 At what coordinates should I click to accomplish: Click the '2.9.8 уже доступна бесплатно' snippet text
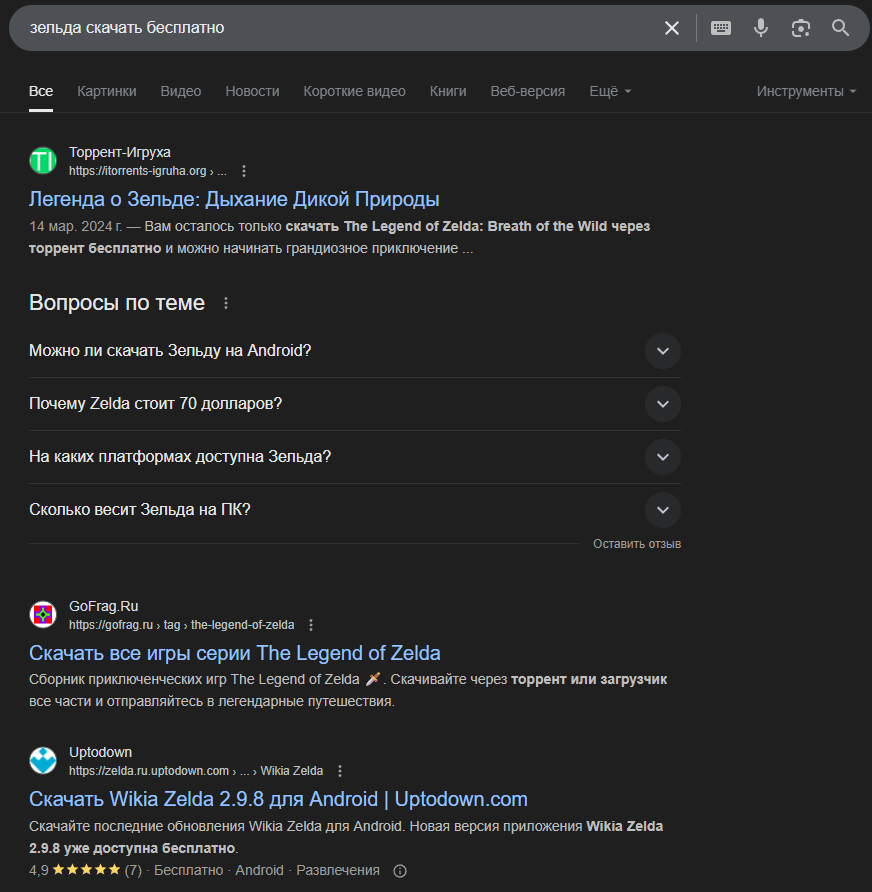tap(132, 848)
